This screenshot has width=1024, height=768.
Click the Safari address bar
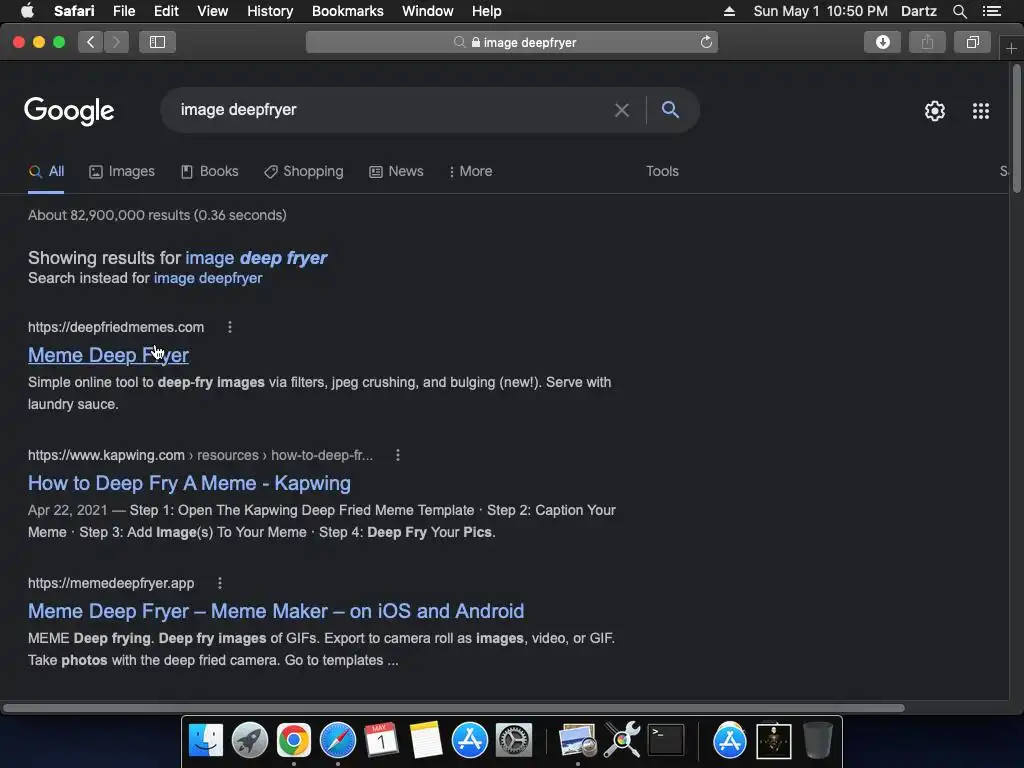click(512, 42)
